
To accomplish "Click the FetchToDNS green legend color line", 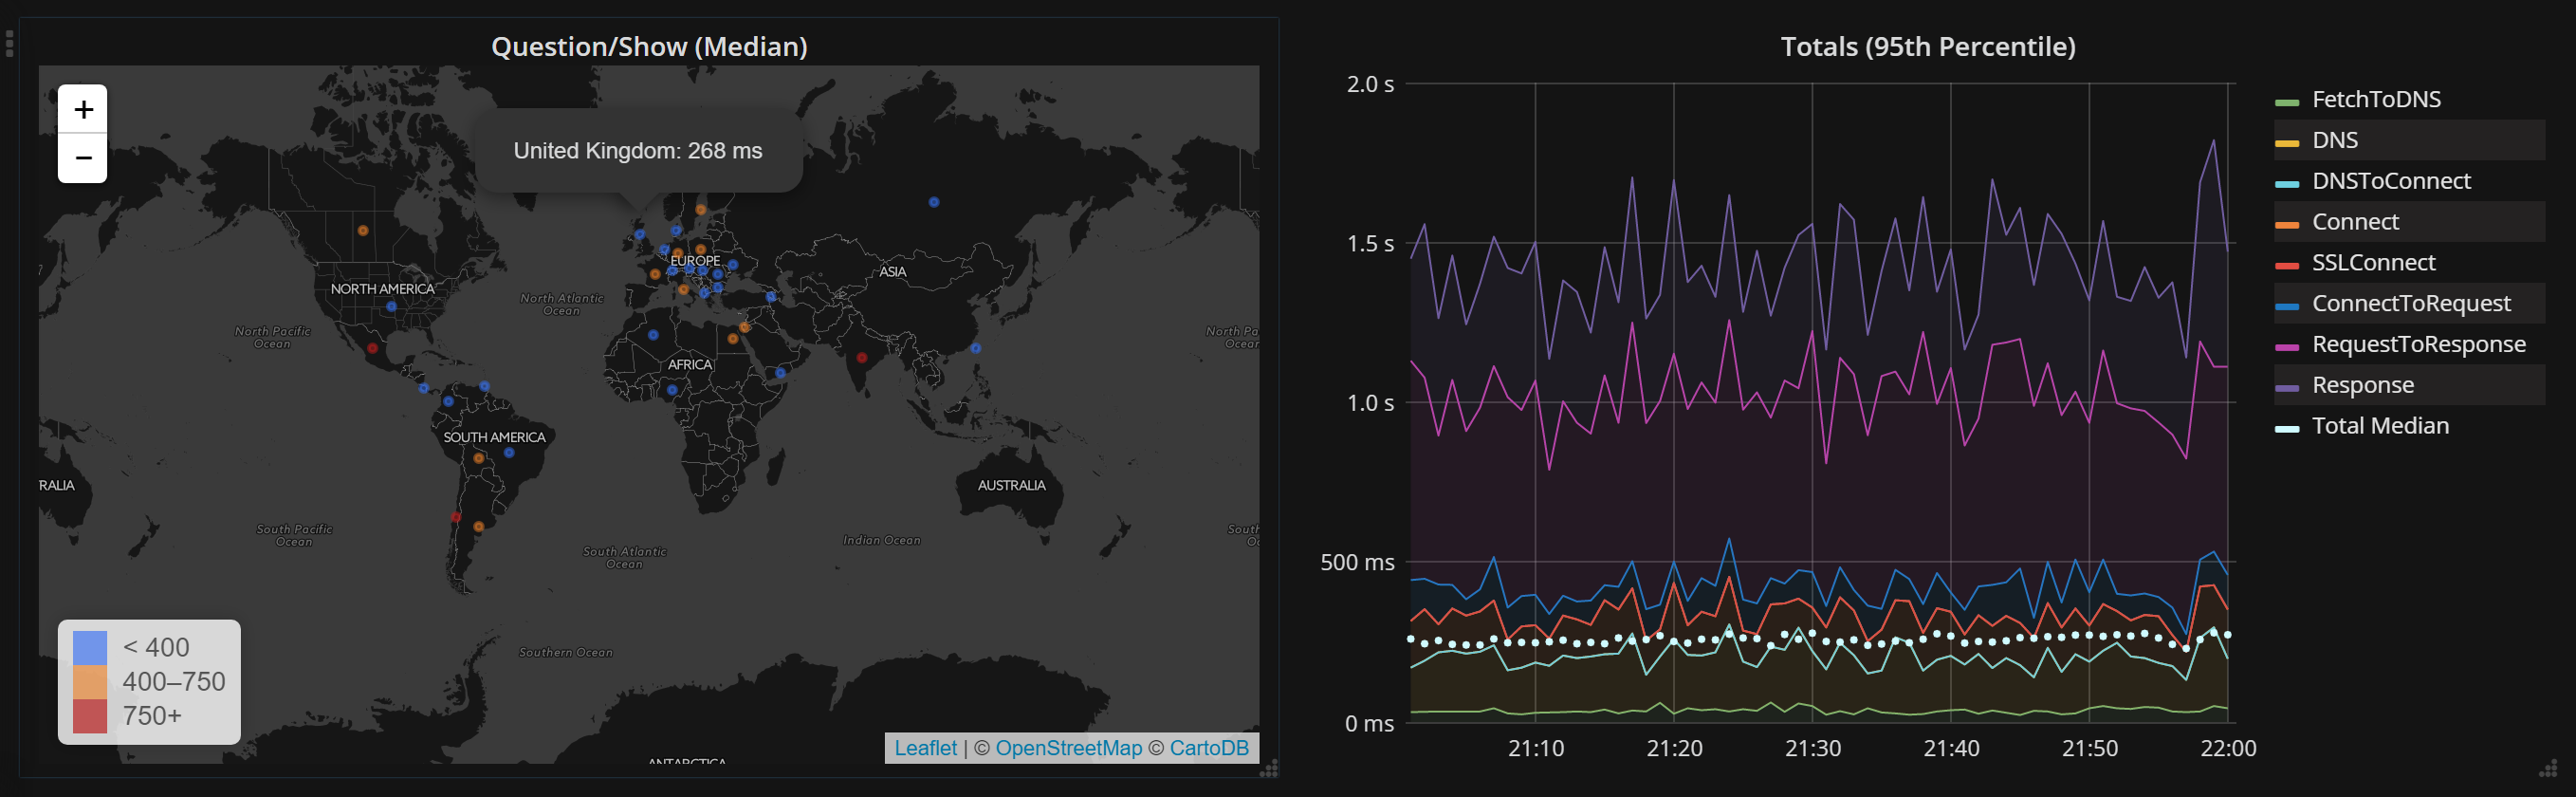I will coord(2287,102).
